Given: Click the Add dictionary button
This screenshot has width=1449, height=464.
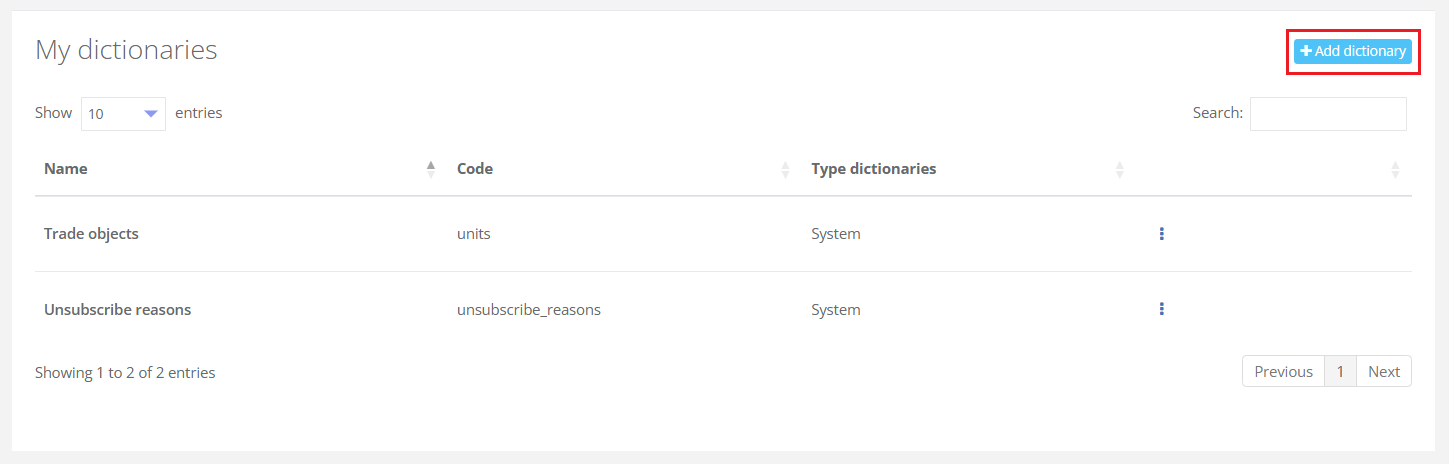Looking at the screenshot, I should coord(1352,51).
